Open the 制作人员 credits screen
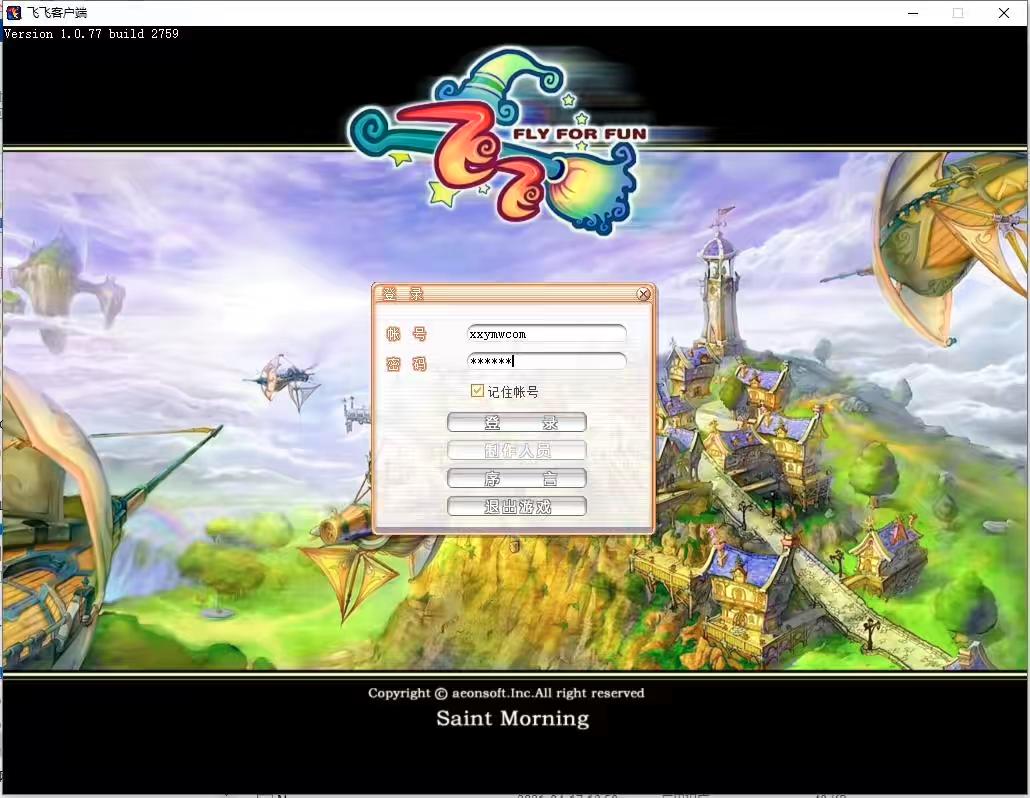The width and height of the screenshot is (1030, 798). point(516,450)
